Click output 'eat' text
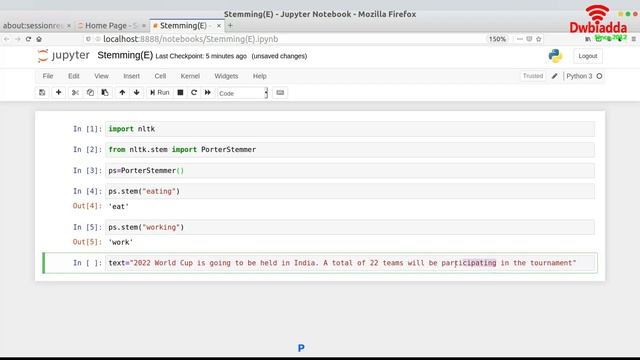 point(118,207)
